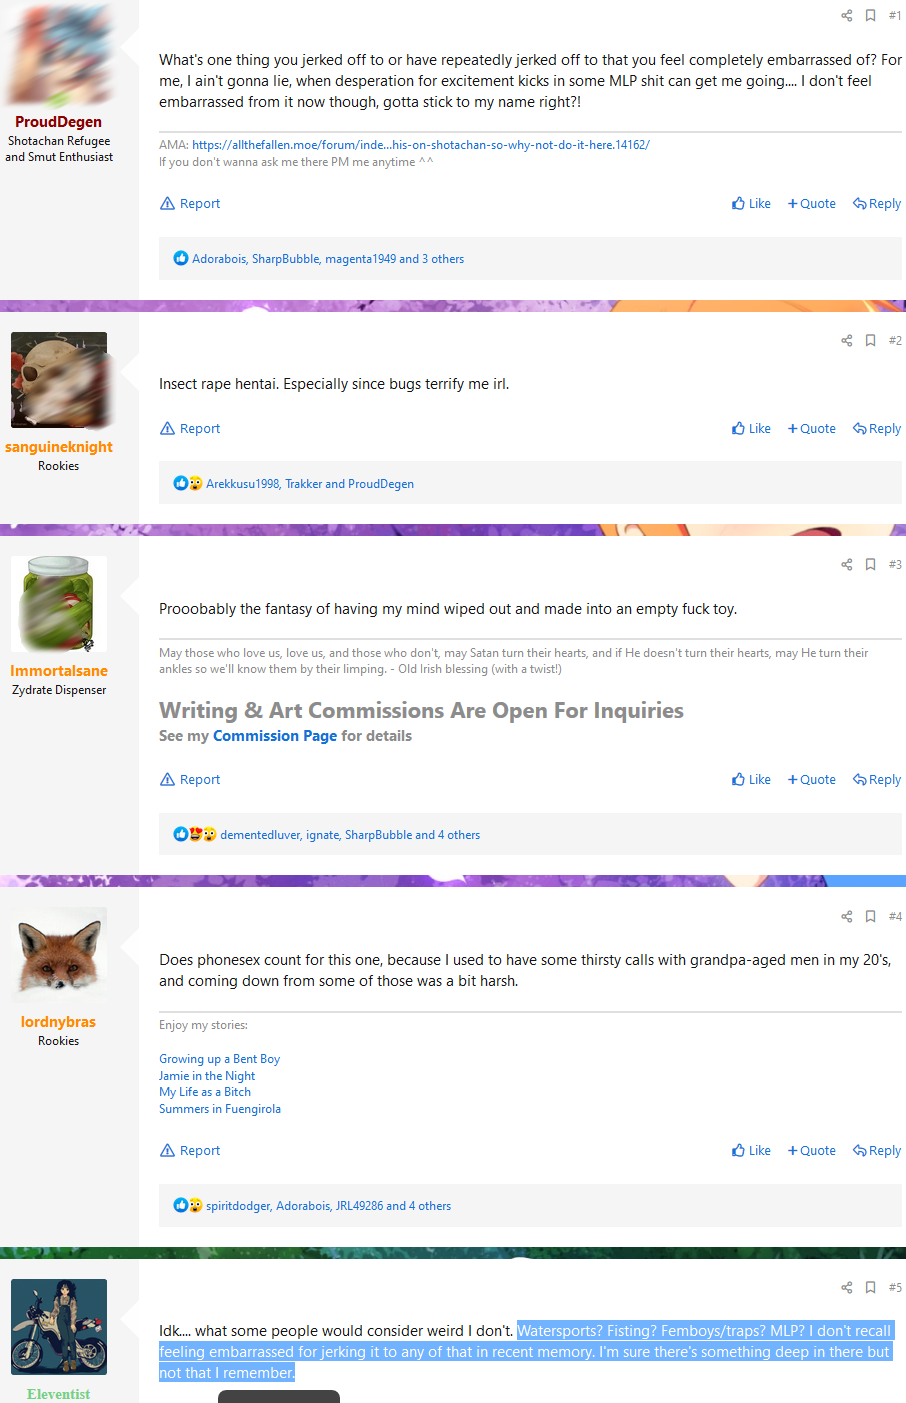Click the share icon on post #3
This screenshot has width=906, height=1403.
(847, 564)
